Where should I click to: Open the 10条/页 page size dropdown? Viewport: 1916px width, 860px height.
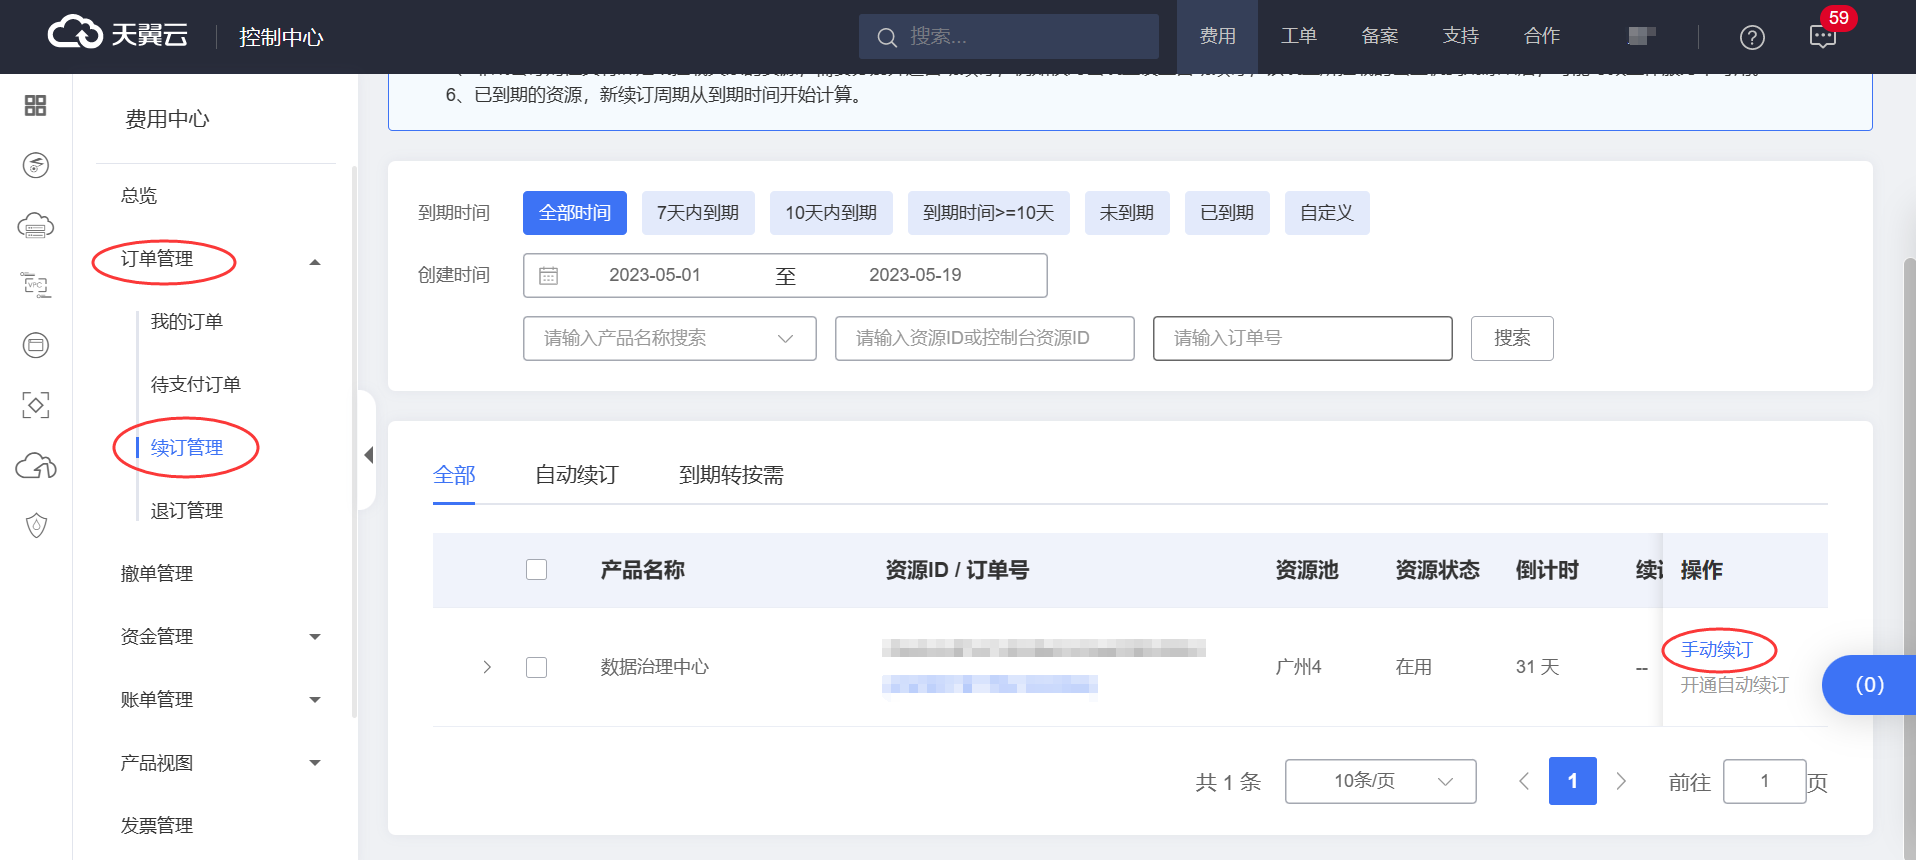pyautogui.click(x=1379, y=781)
